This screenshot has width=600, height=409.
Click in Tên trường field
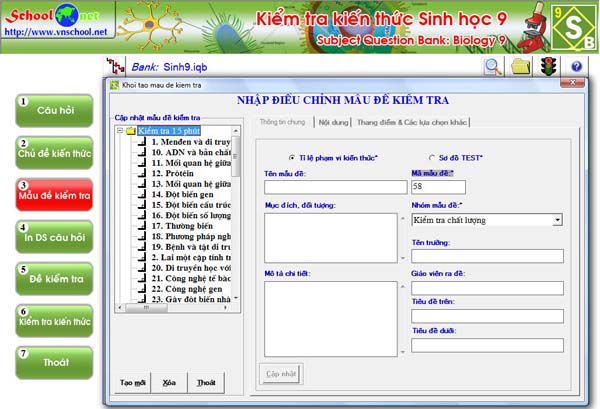pos(488,256)
